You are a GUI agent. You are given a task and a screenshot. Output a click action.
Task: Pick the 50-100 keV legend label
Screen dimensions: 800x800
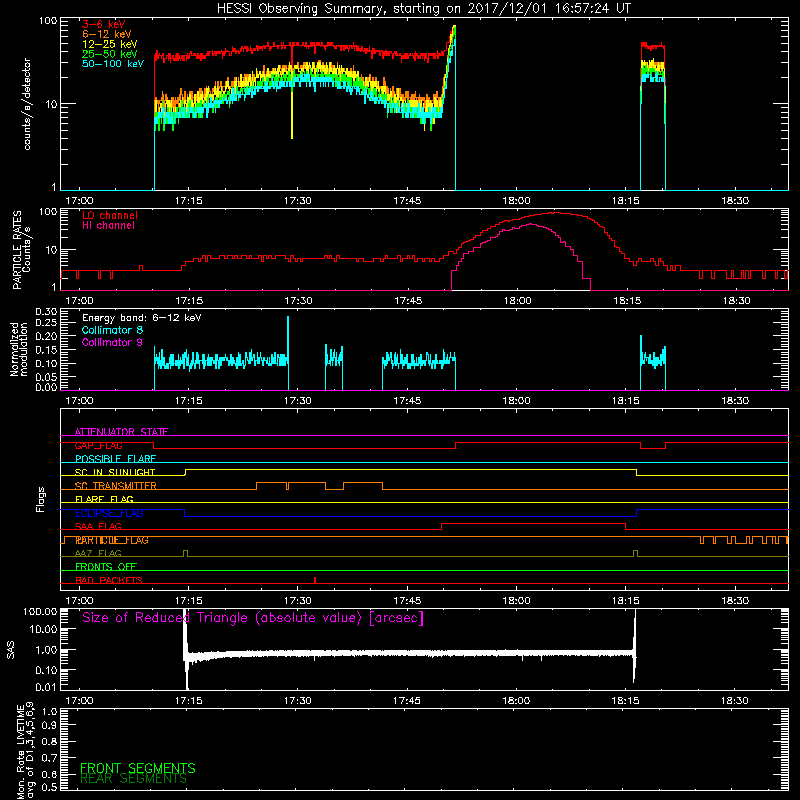(113, 64)
